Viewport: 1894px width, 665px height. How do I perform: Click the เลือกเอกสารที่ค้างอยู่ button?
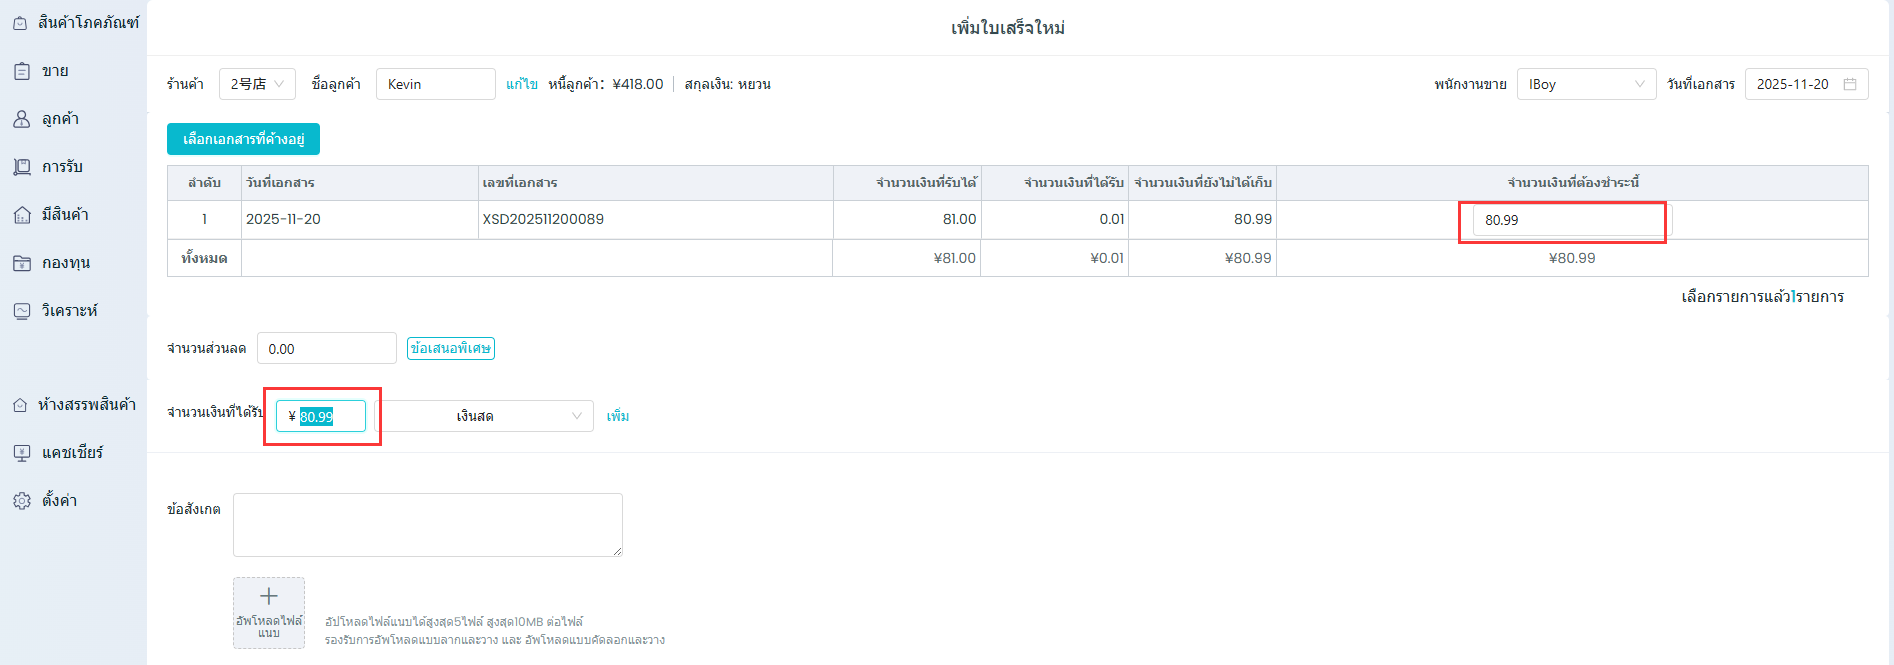pos(243,139)
